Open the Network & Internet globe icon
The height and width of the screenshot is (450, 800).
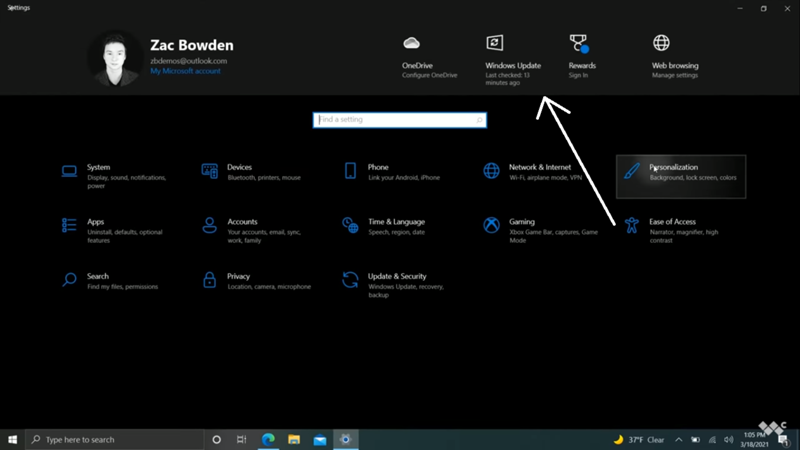click(491, 171)
